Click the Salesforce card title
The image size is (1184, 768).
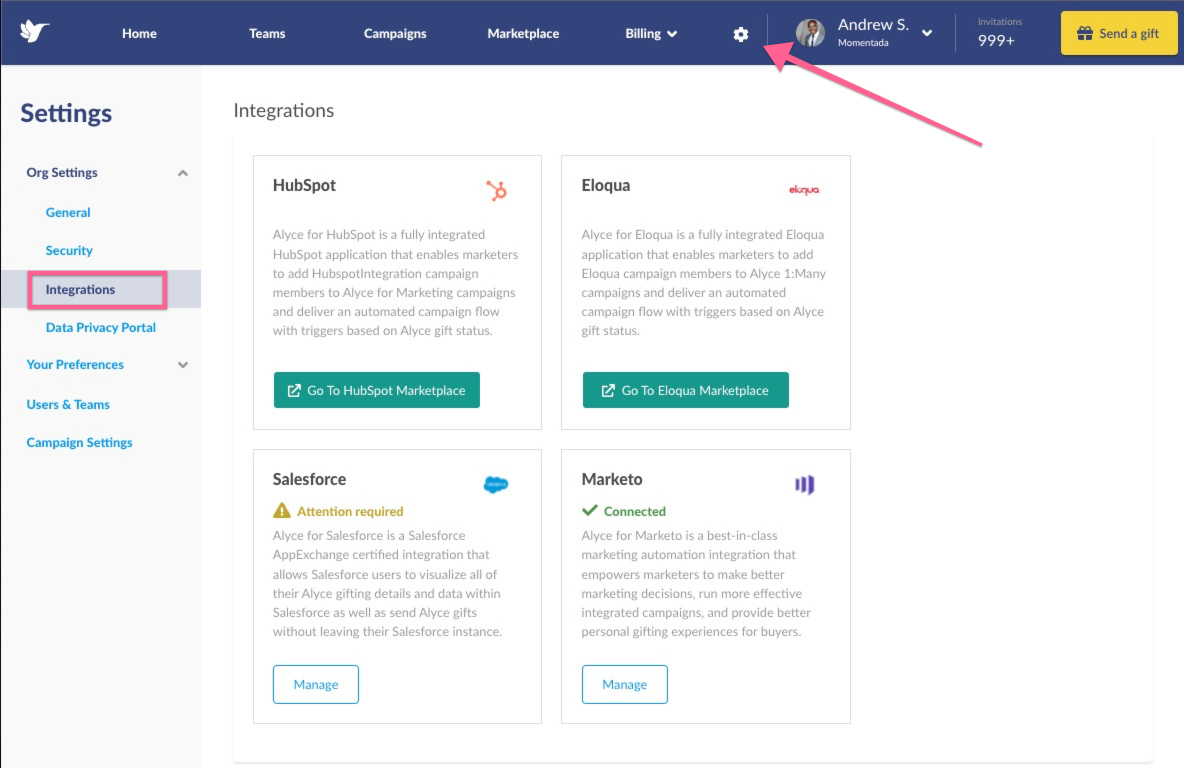click(x=310, y=479)
